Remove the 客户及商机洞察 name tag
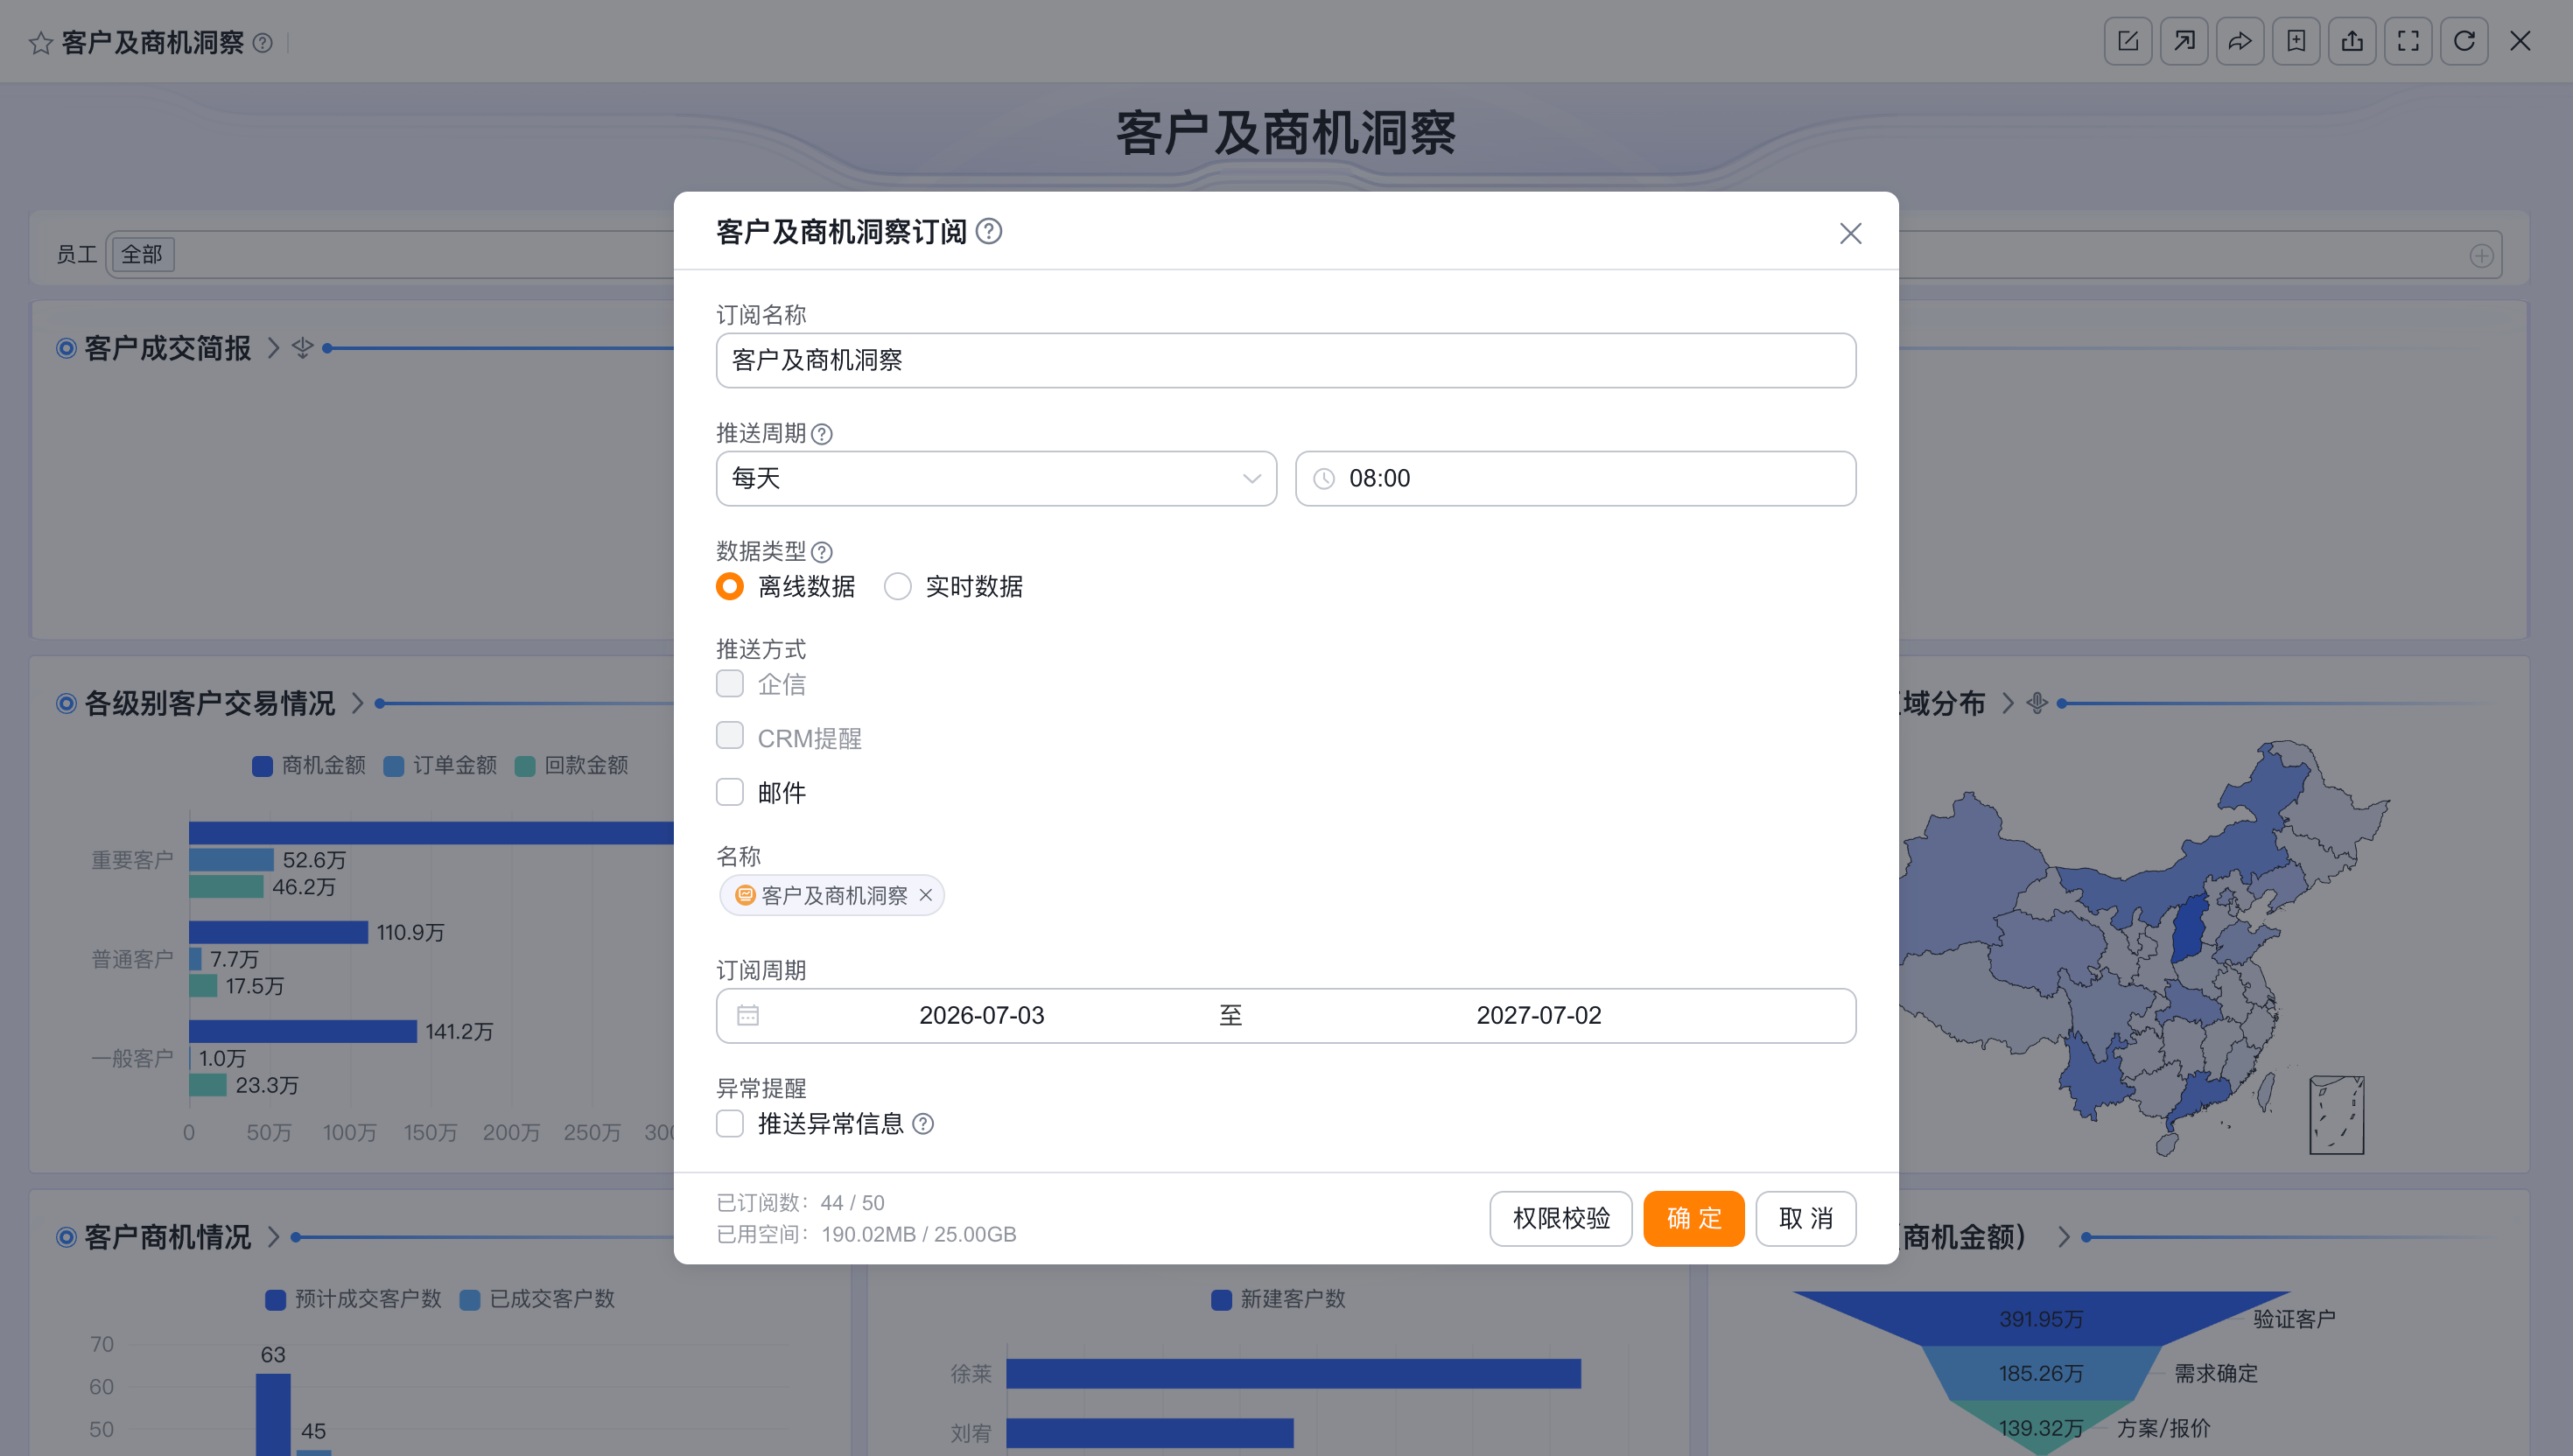This screenshot has width=2573, height=1456. [x=926, y=895]
